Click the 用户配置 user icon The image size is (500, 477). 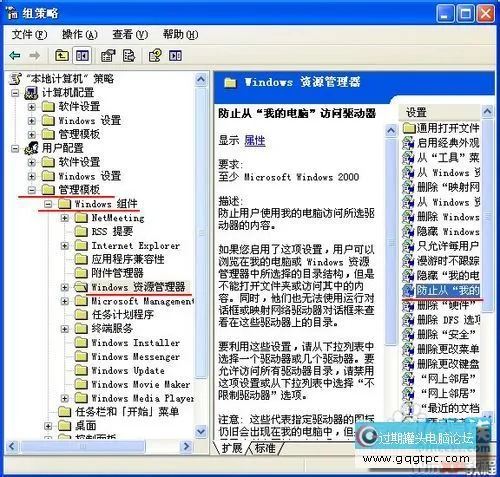[31, 148]
